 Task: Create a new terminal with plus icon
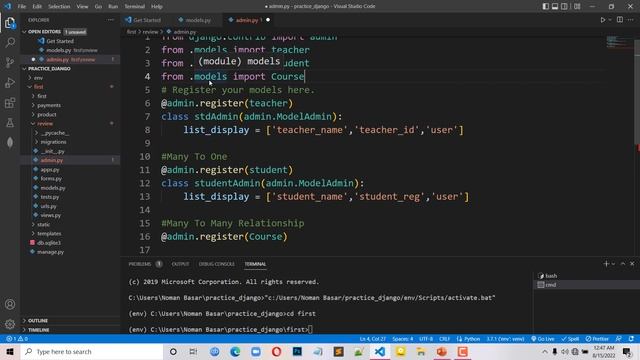(x=606, y=264)
